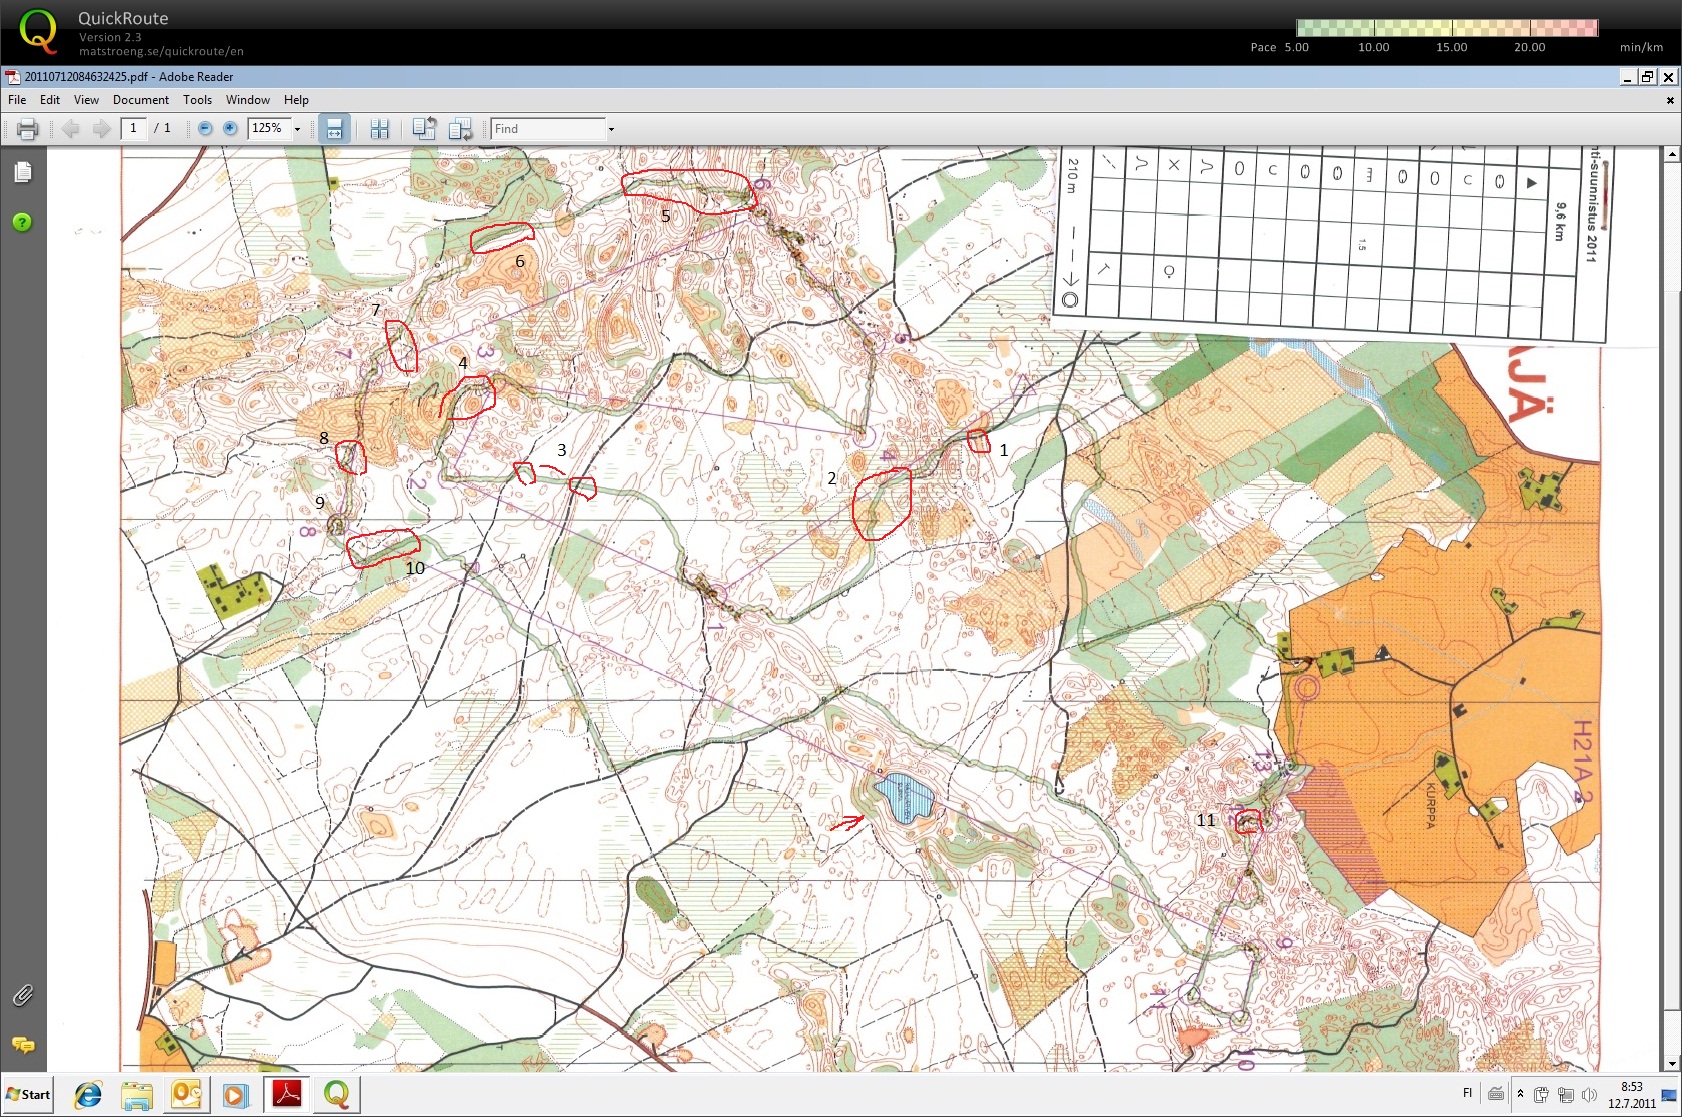This screenshot has height=1117, width=1682.
Task: Close the document using the menu-bar X
Action: point(1669,100)
